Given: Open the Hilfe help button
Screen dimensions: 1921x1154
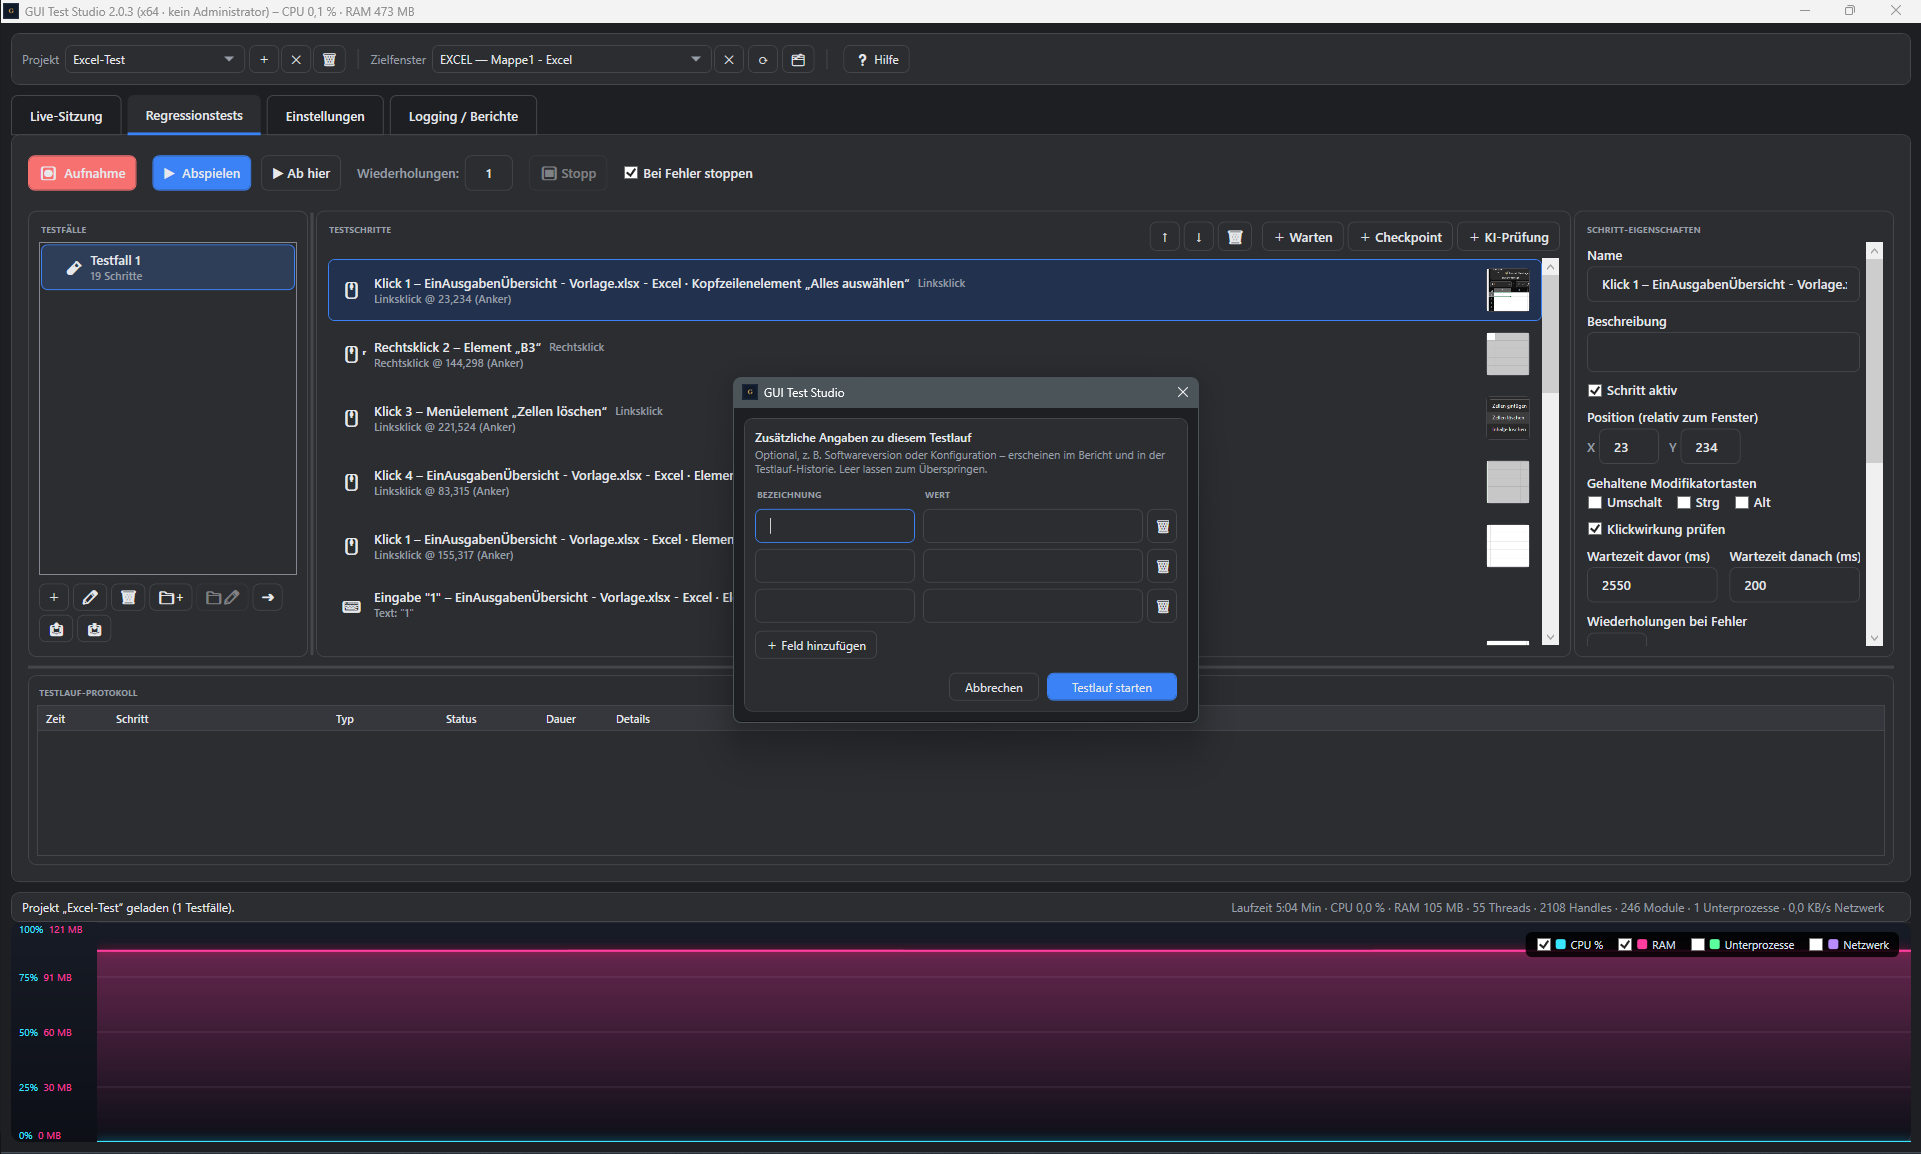Looking at the screenshot, I should point(877,60).
